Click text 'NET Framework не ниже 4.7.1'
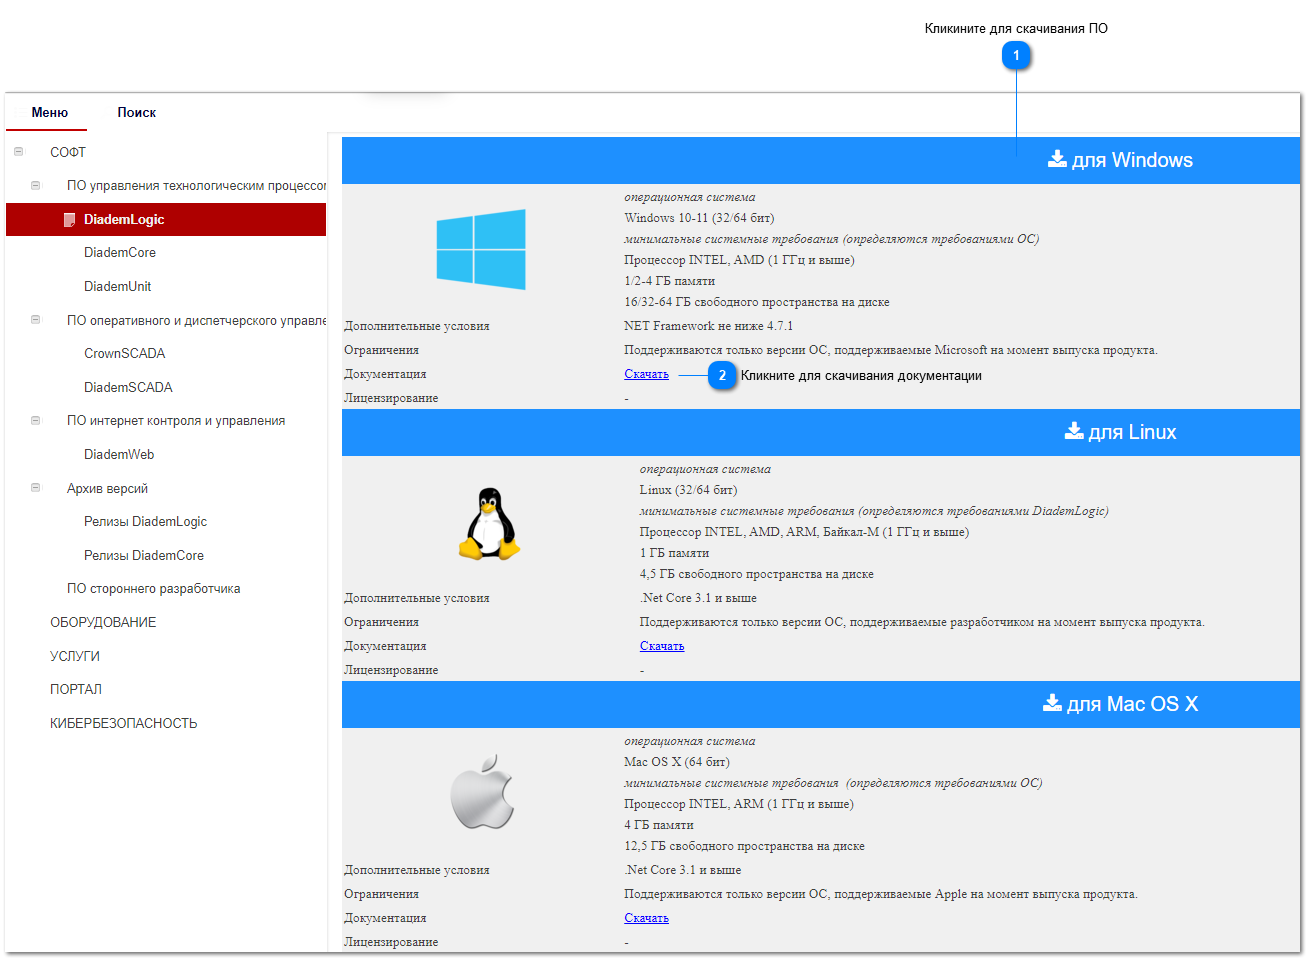1309x961 pixels. click(x=708, y=326)
